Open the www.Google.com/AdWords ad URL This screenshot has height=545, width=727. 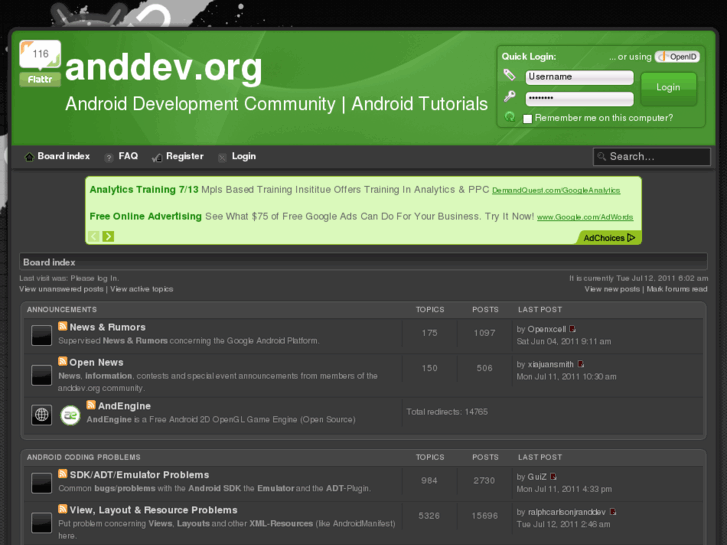[x=585, y=217]
